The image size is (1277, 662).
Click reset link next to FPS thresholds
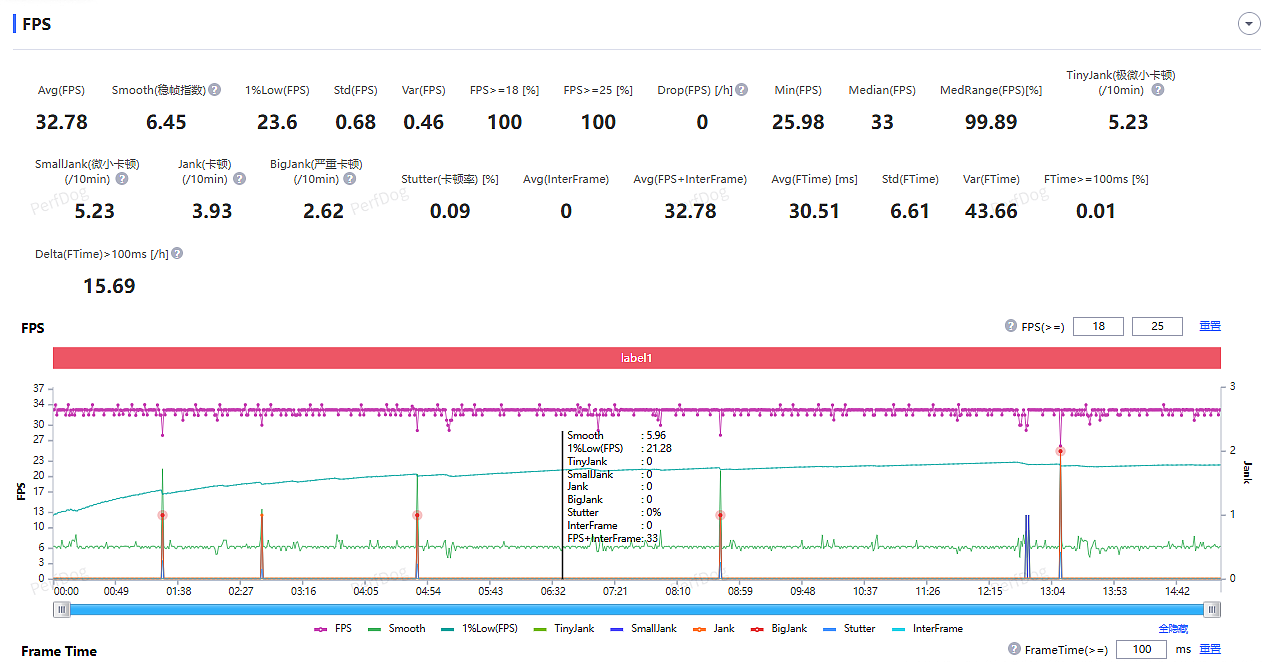tap(1210, 327)
